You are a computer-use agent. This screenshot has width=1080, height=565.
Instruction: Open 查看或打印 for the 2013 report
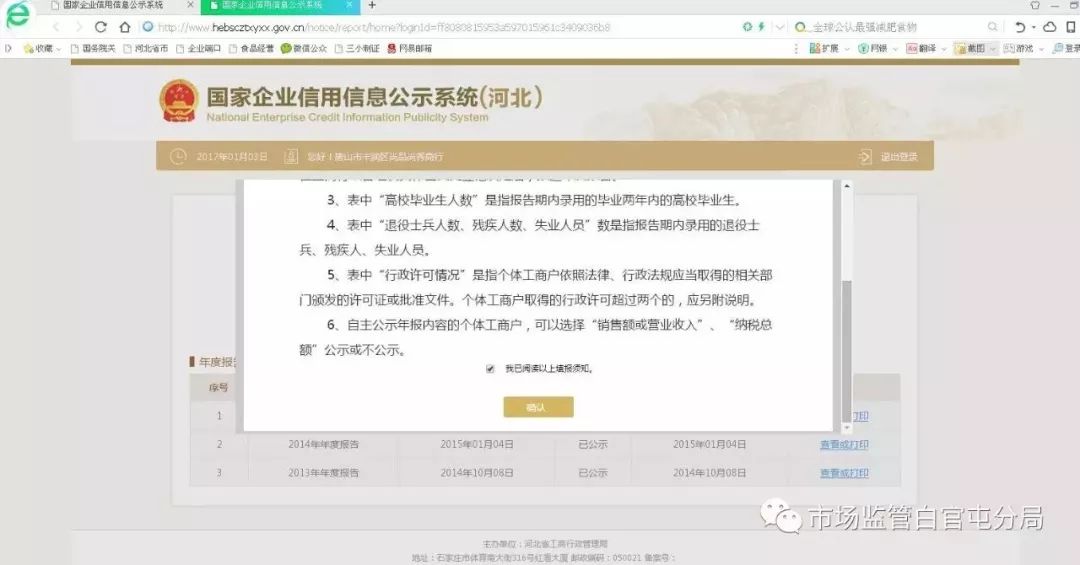tap(844, 473)
